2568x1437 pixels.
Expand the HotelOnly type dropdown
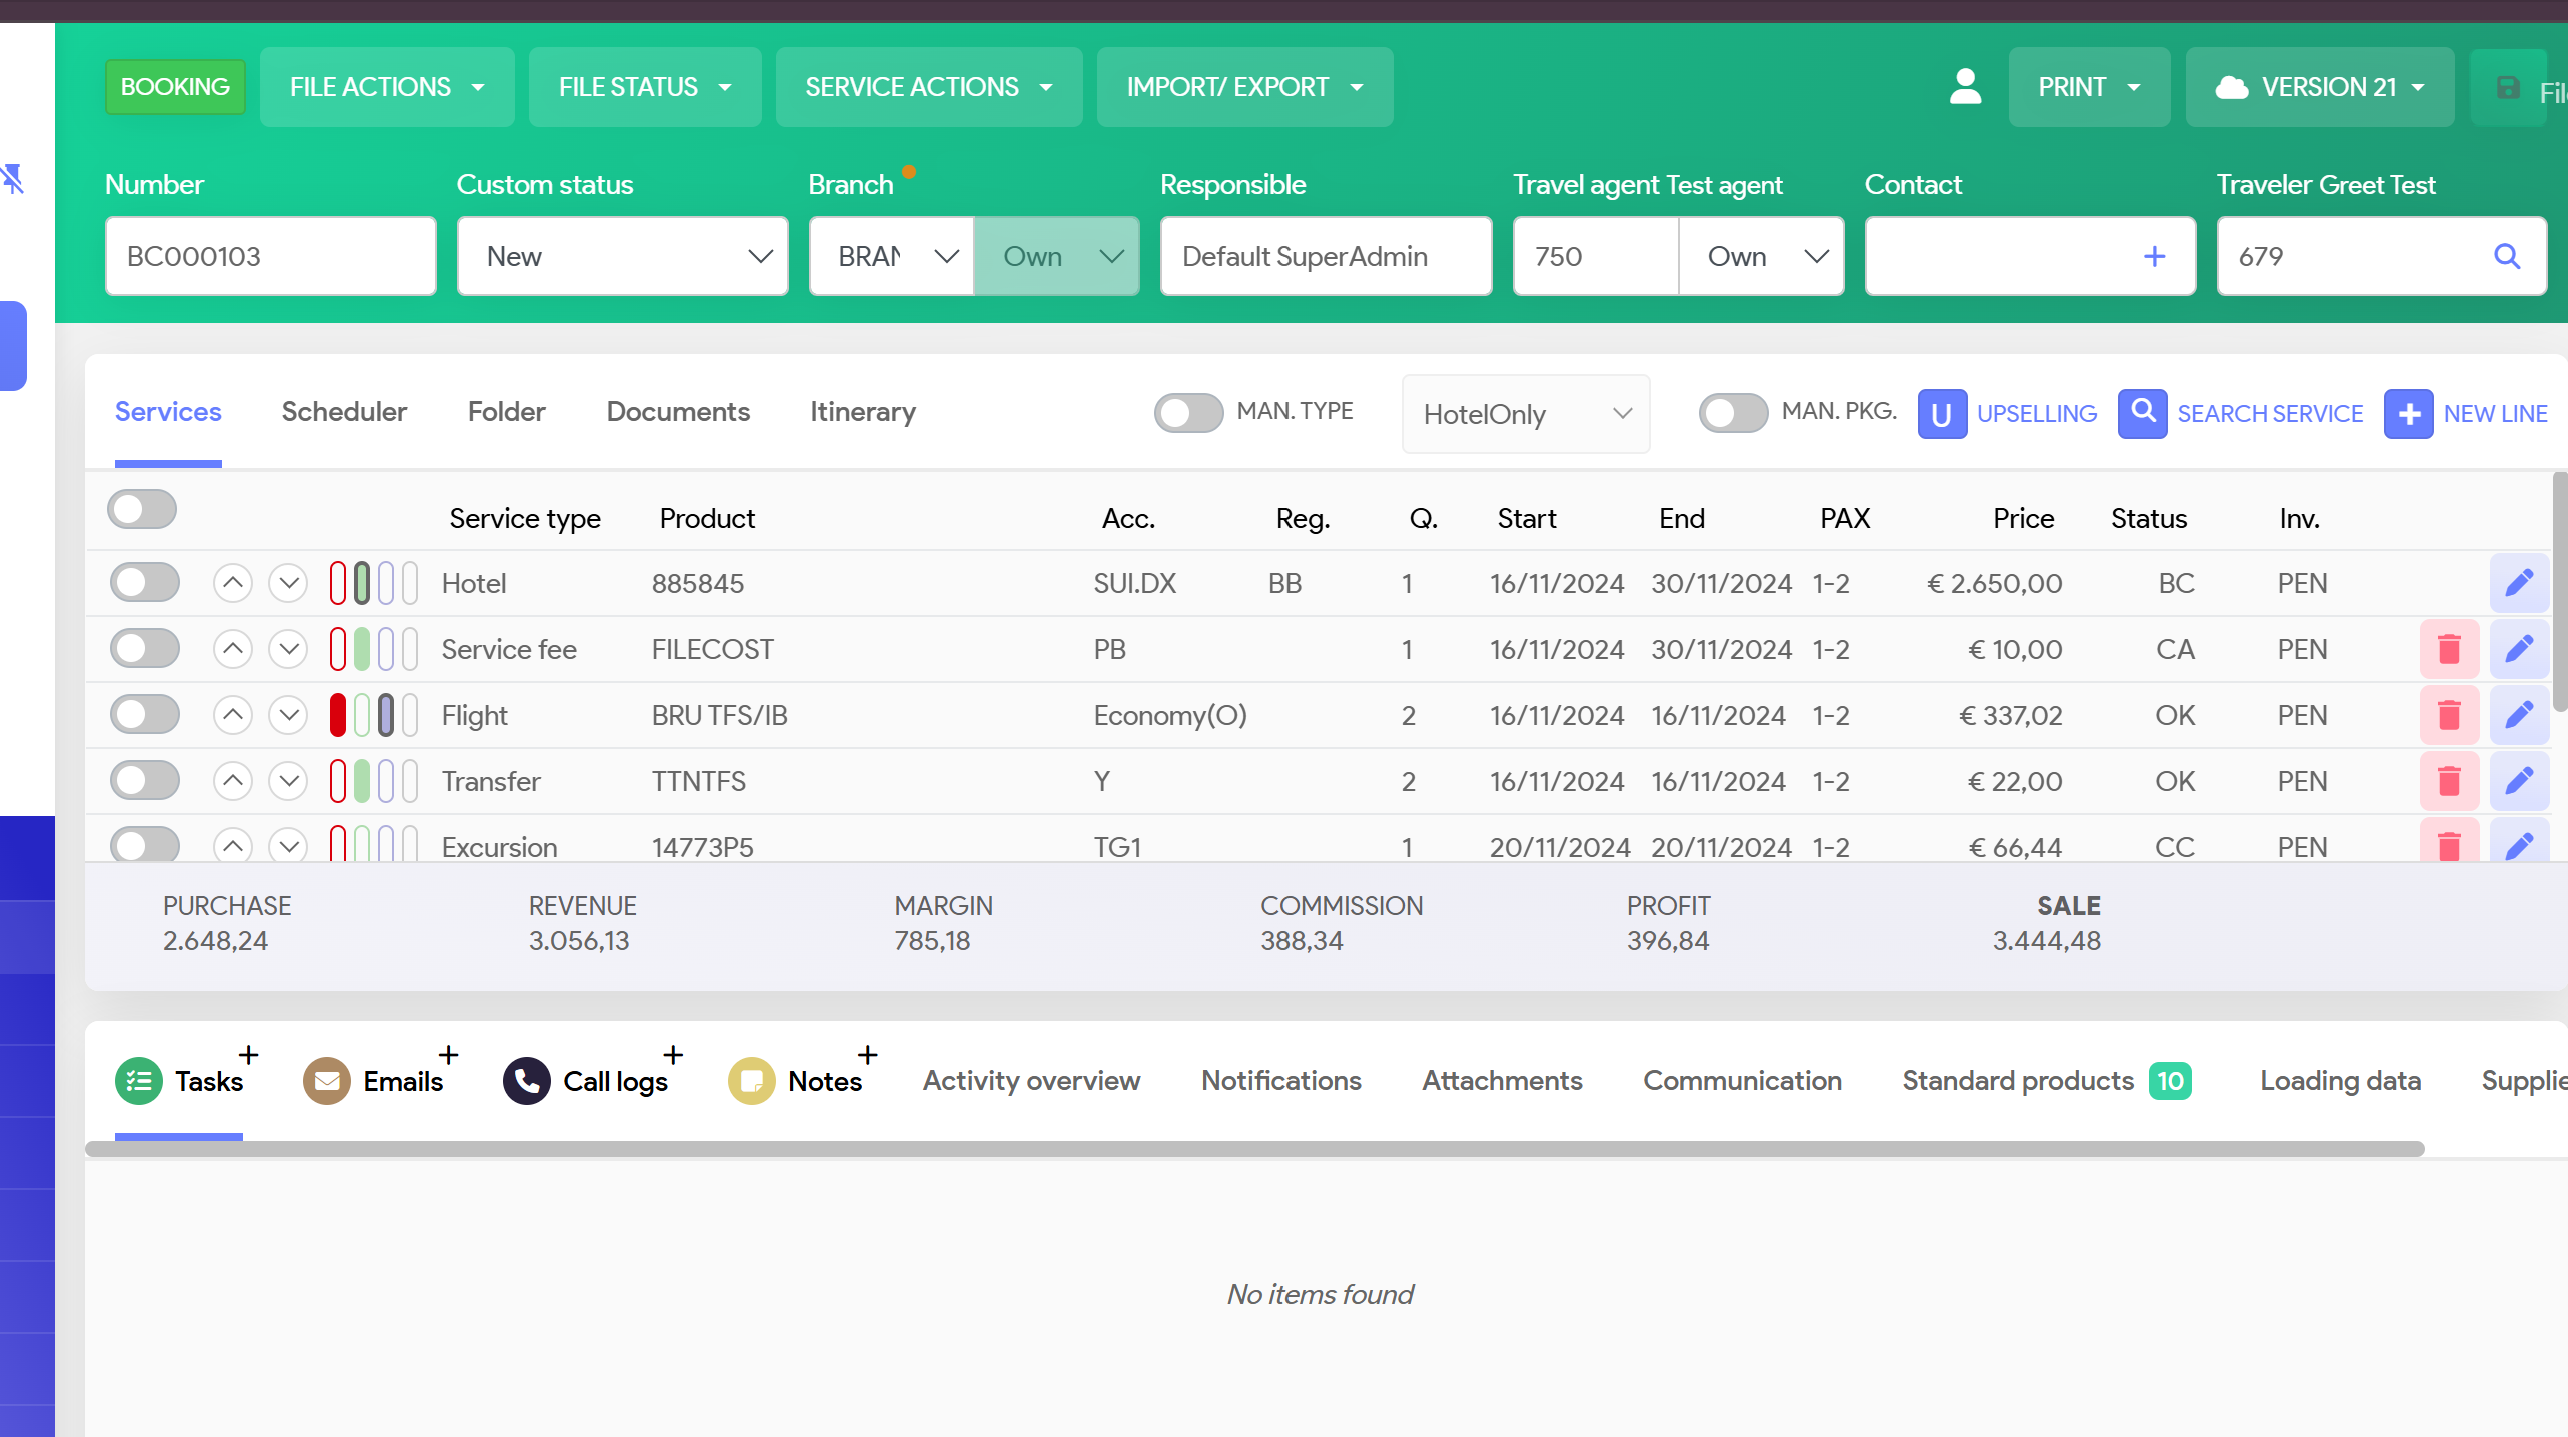coord(1525,414)
